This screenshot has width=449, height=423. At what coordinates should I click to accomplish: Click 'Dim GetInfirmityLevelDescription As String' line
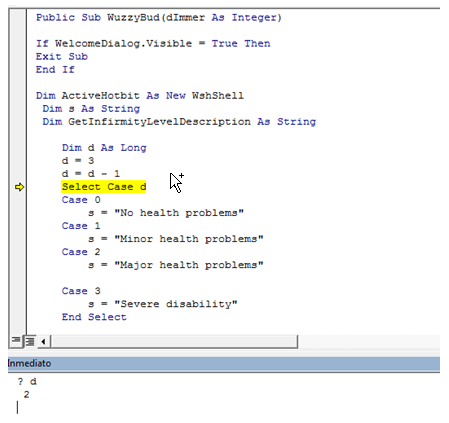179,121
